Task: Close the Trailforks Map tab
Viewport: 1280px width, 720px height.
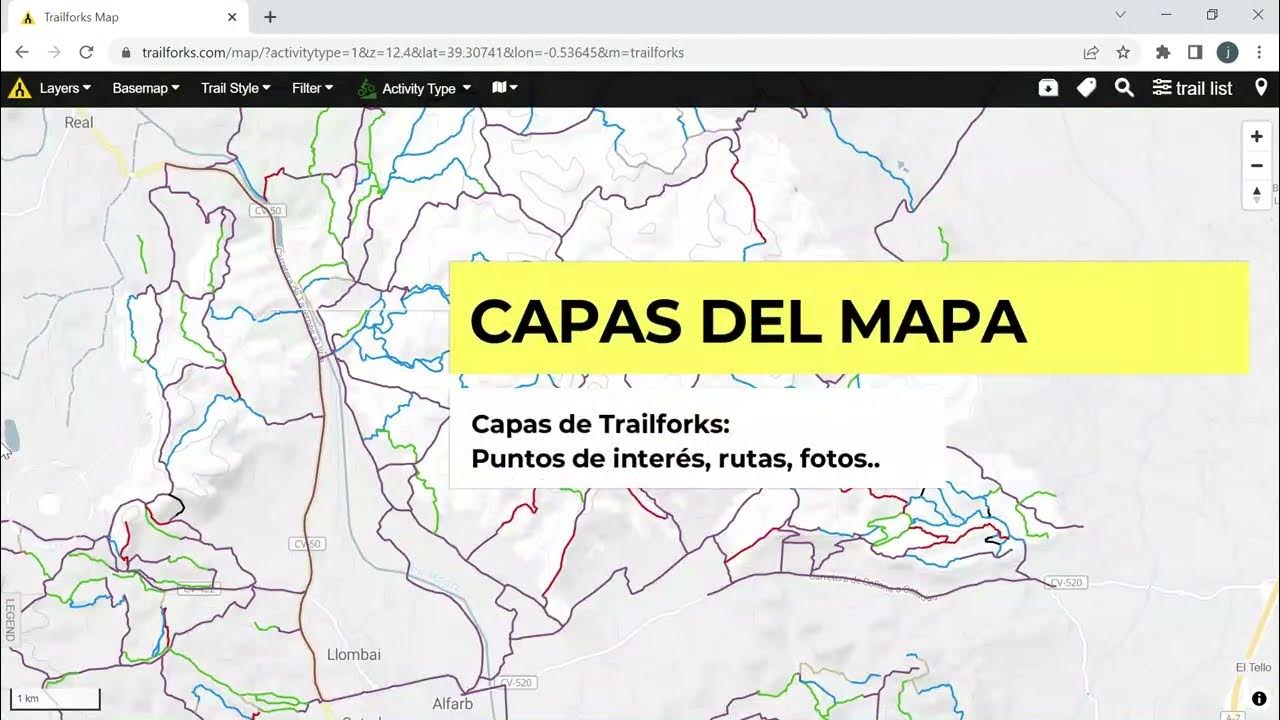Action: click(x=233, y=17)
